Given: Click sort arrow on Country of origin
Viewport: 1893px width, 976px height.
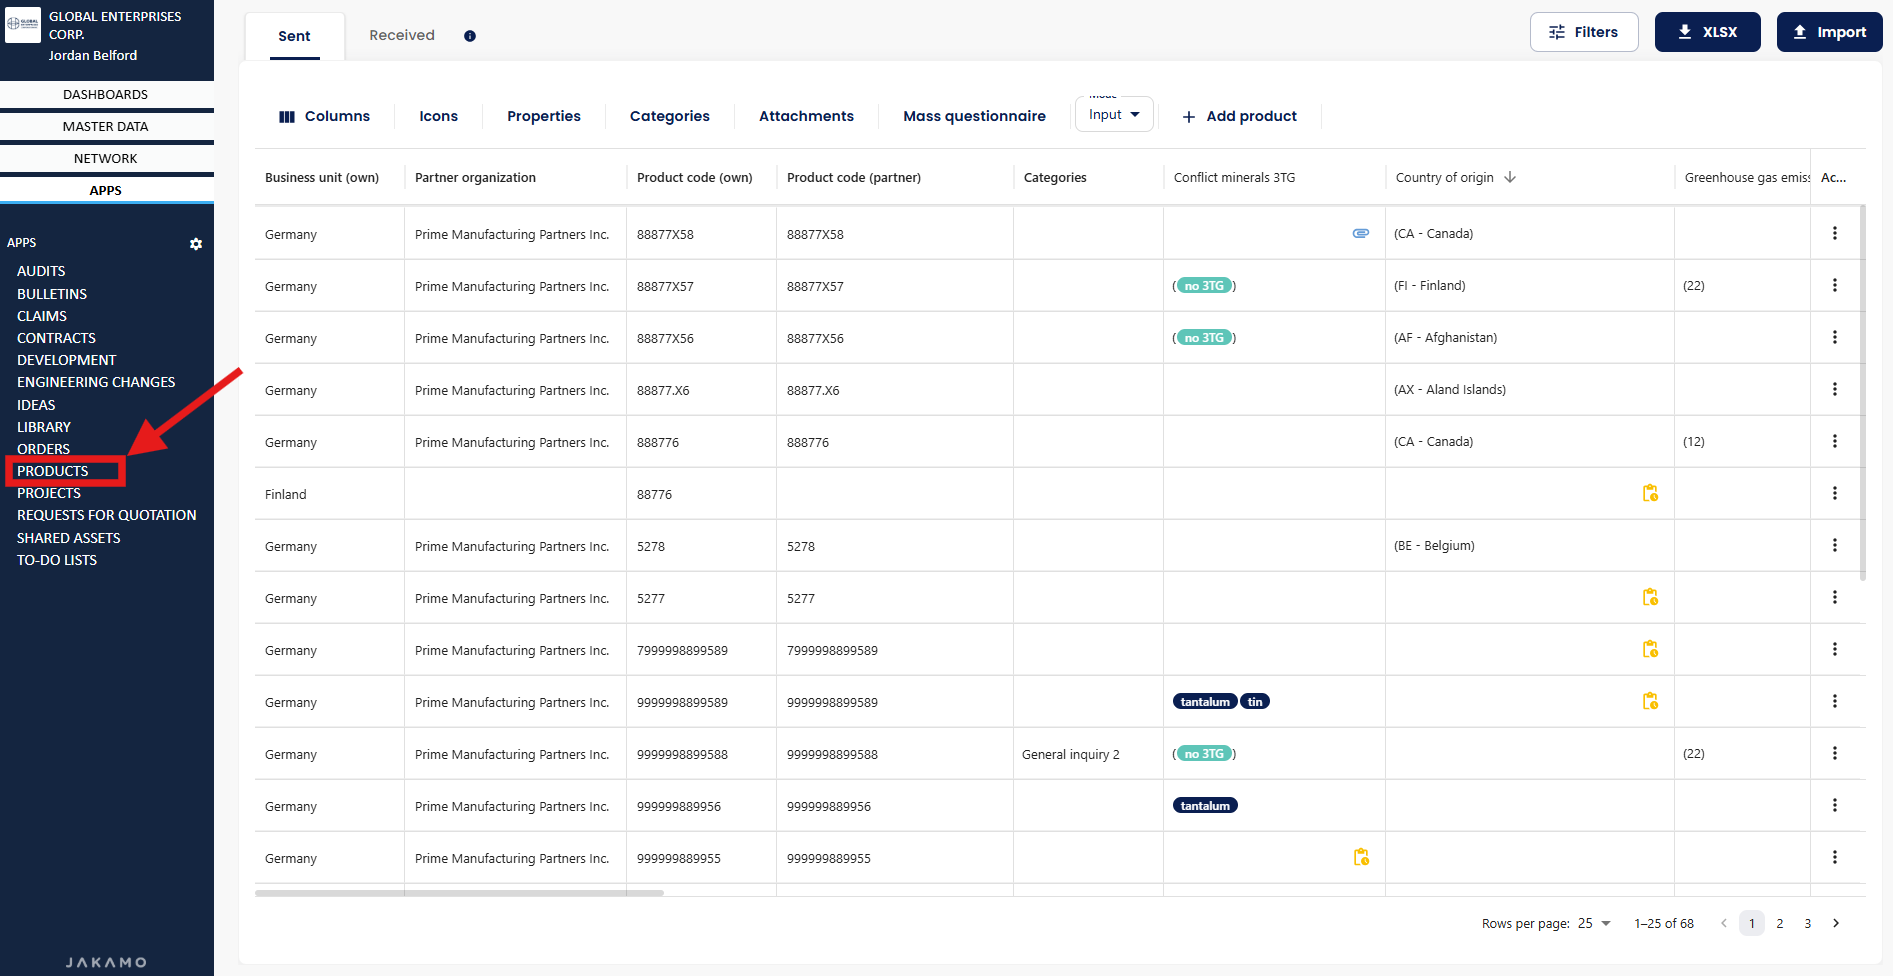Looking at the screenshot, I should click(x=1510, y=177).
